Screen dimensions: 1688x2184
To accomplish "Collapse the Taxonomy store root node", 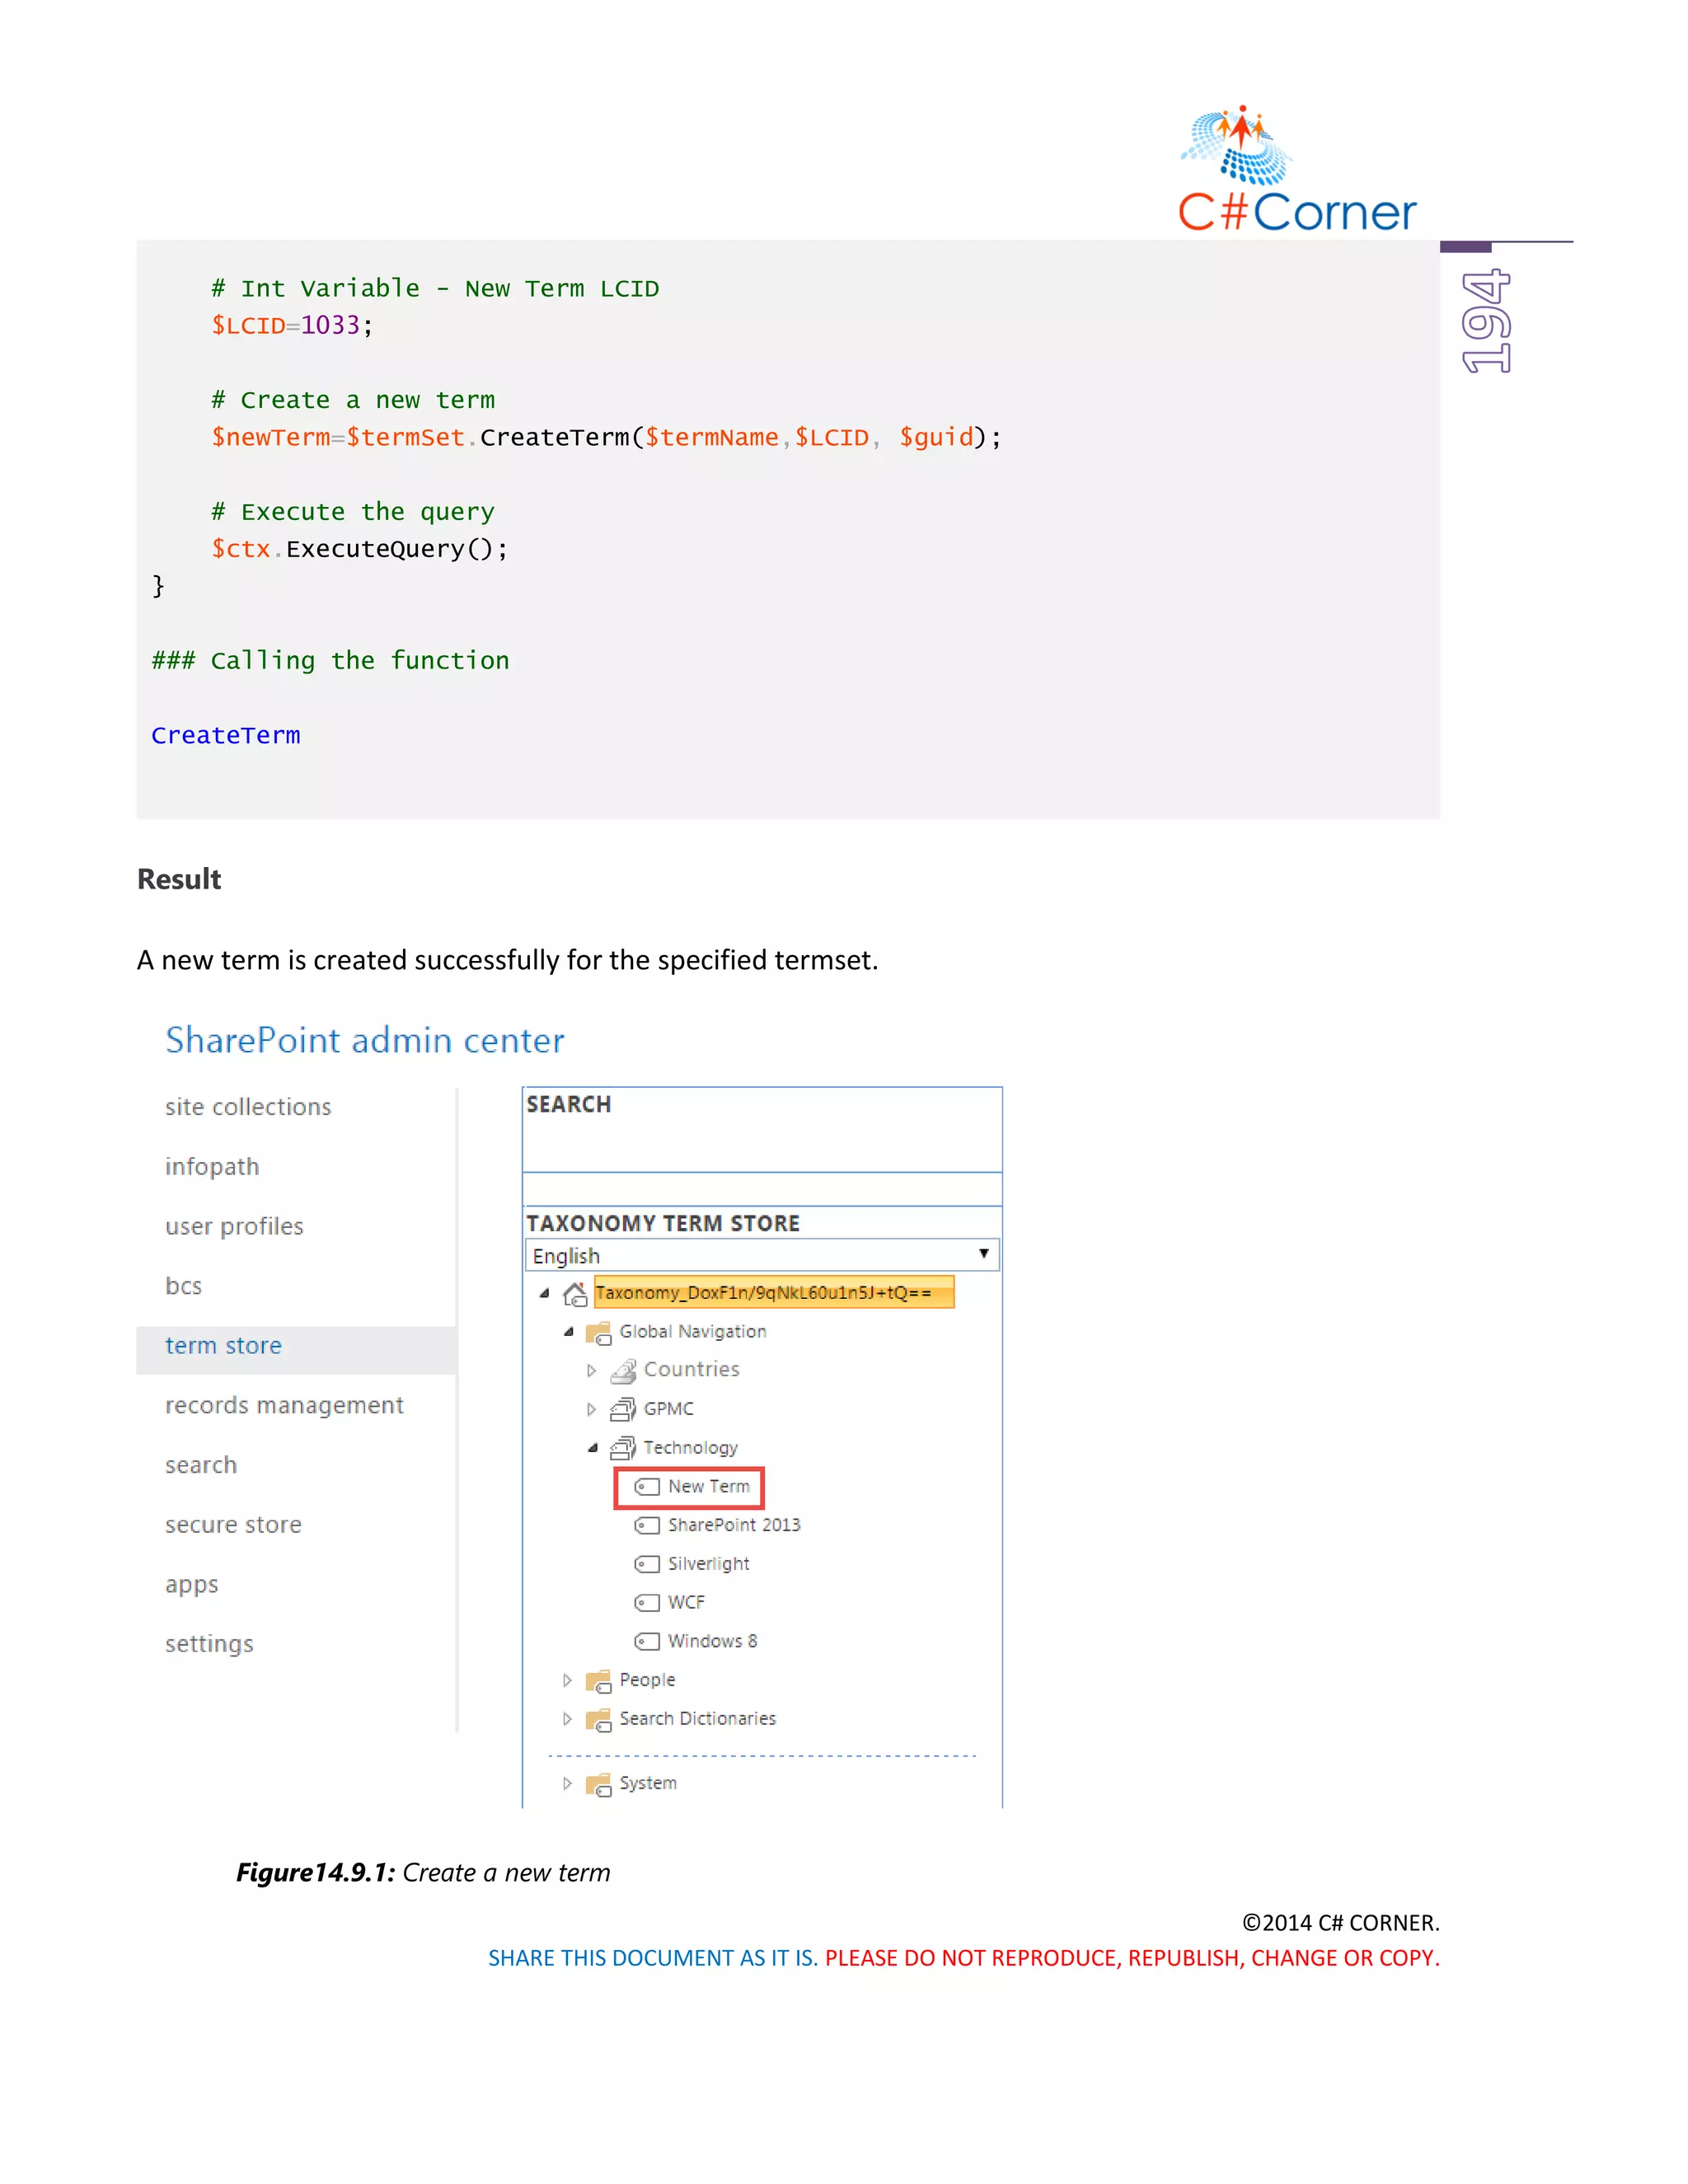I will point(545,1293).
